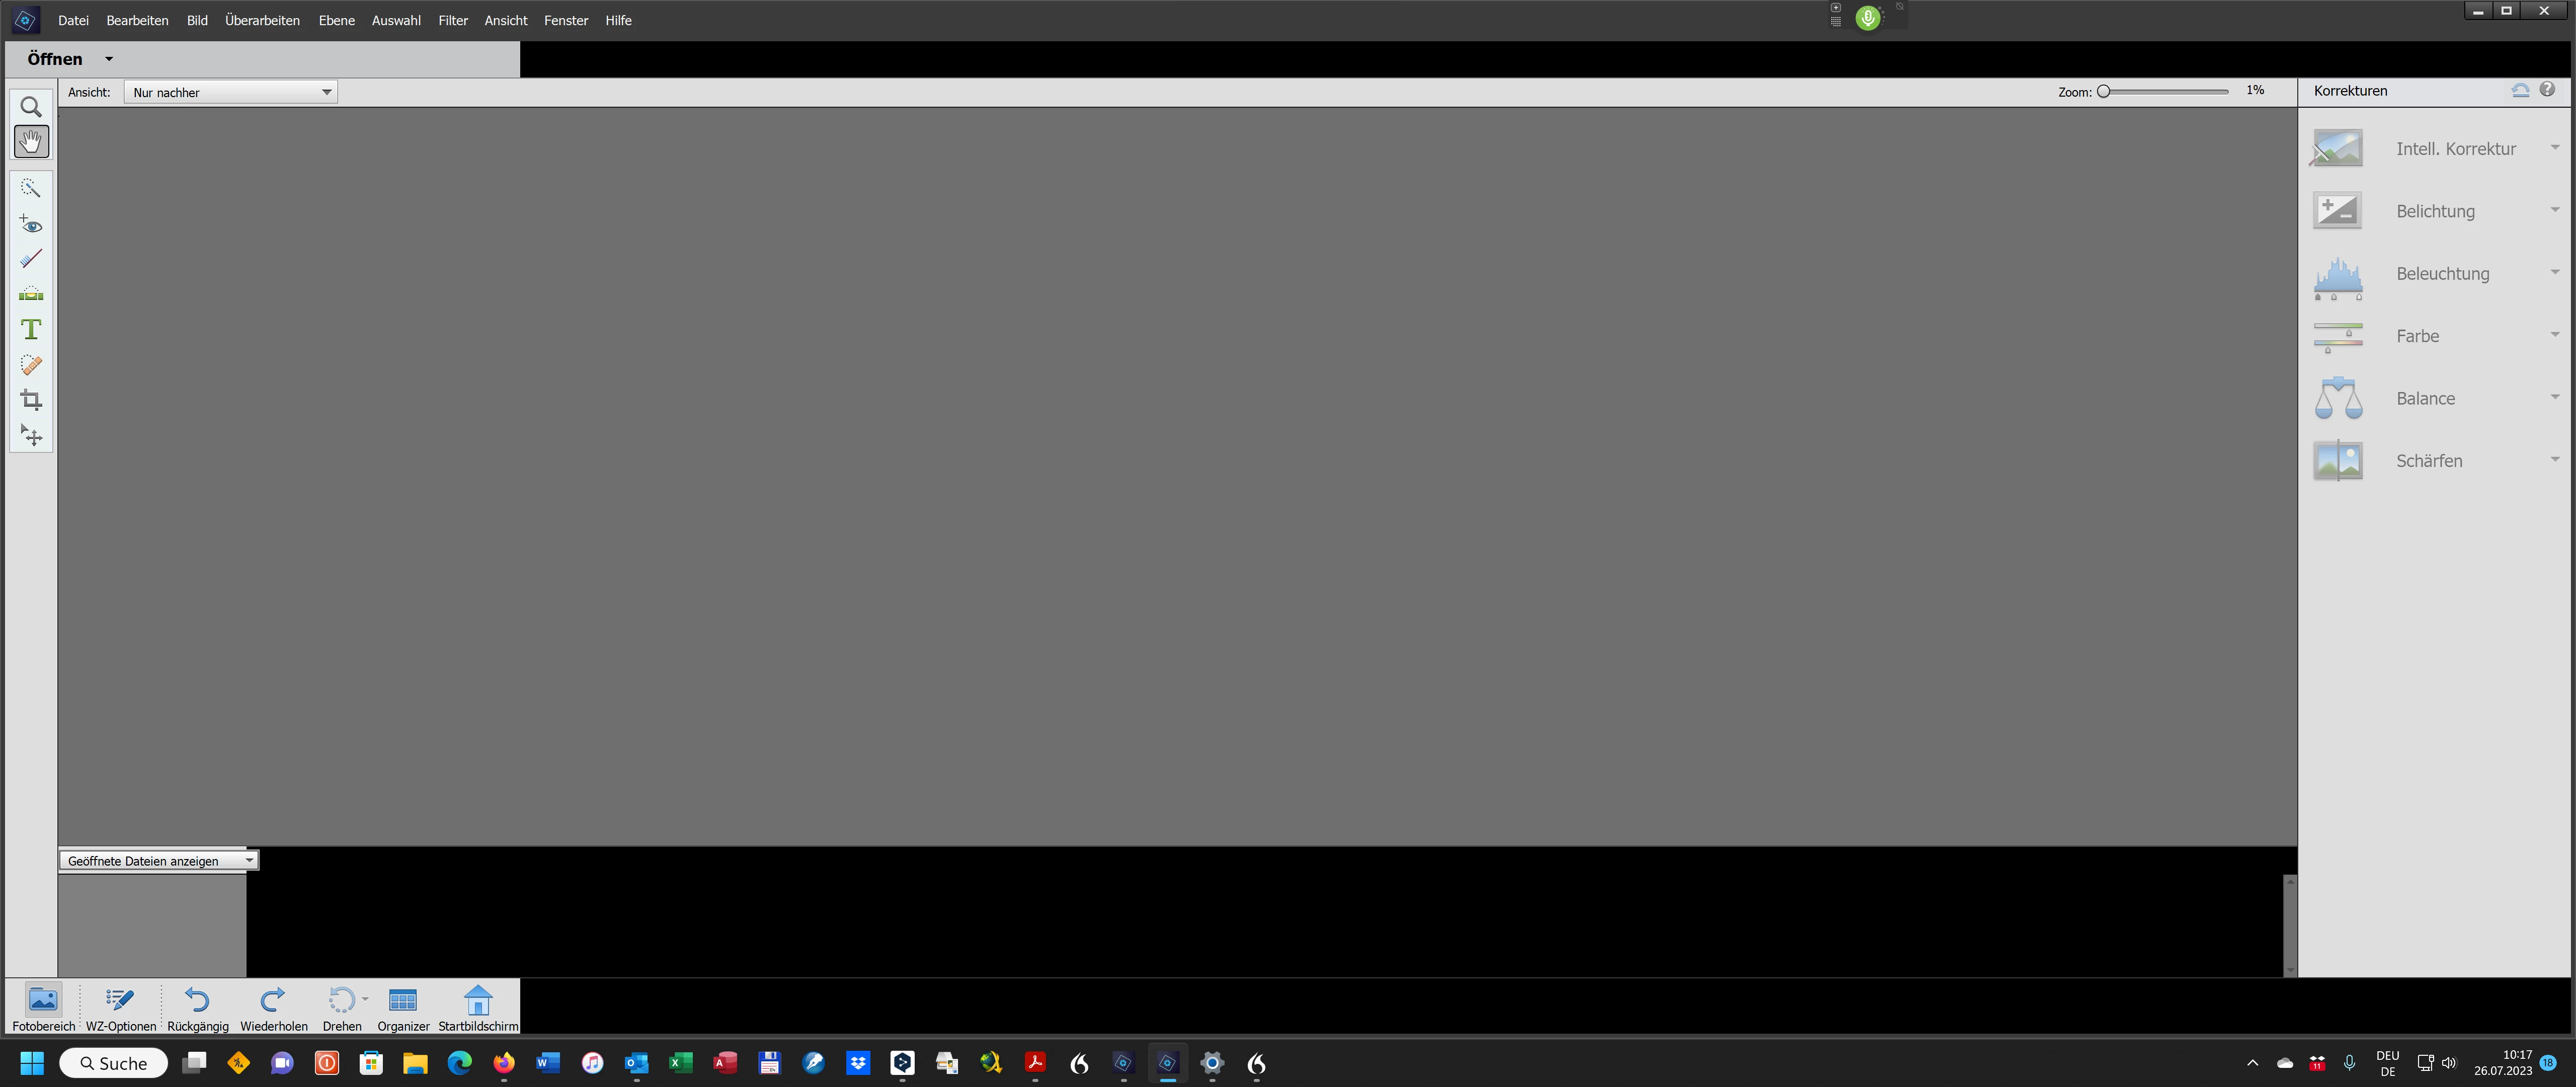This screenshot has height=1087, width=2576.
Task: Click the Zoom slider handle
Action: tap(2104, 91)
